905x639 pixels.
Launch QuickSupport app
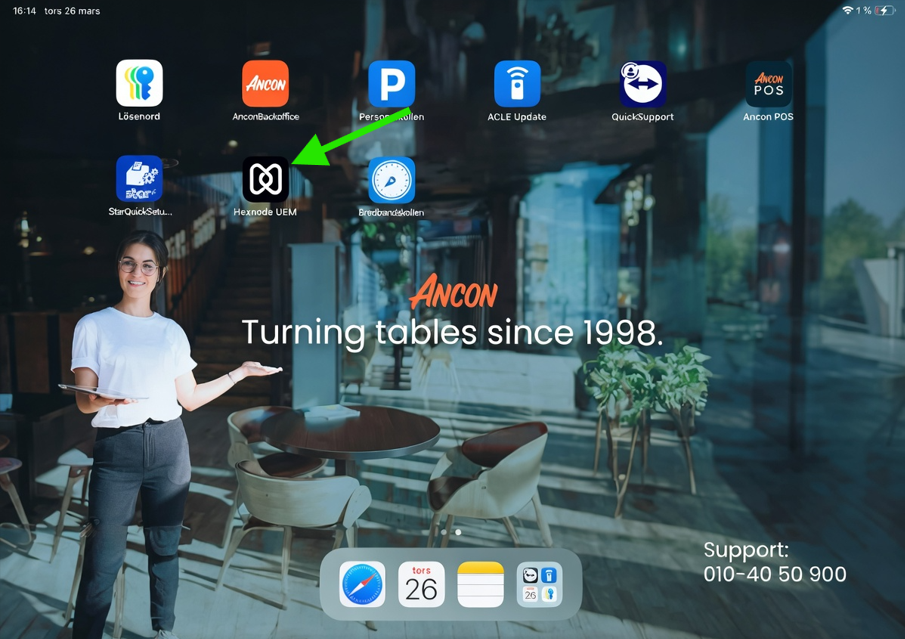[x=643, y=84]
